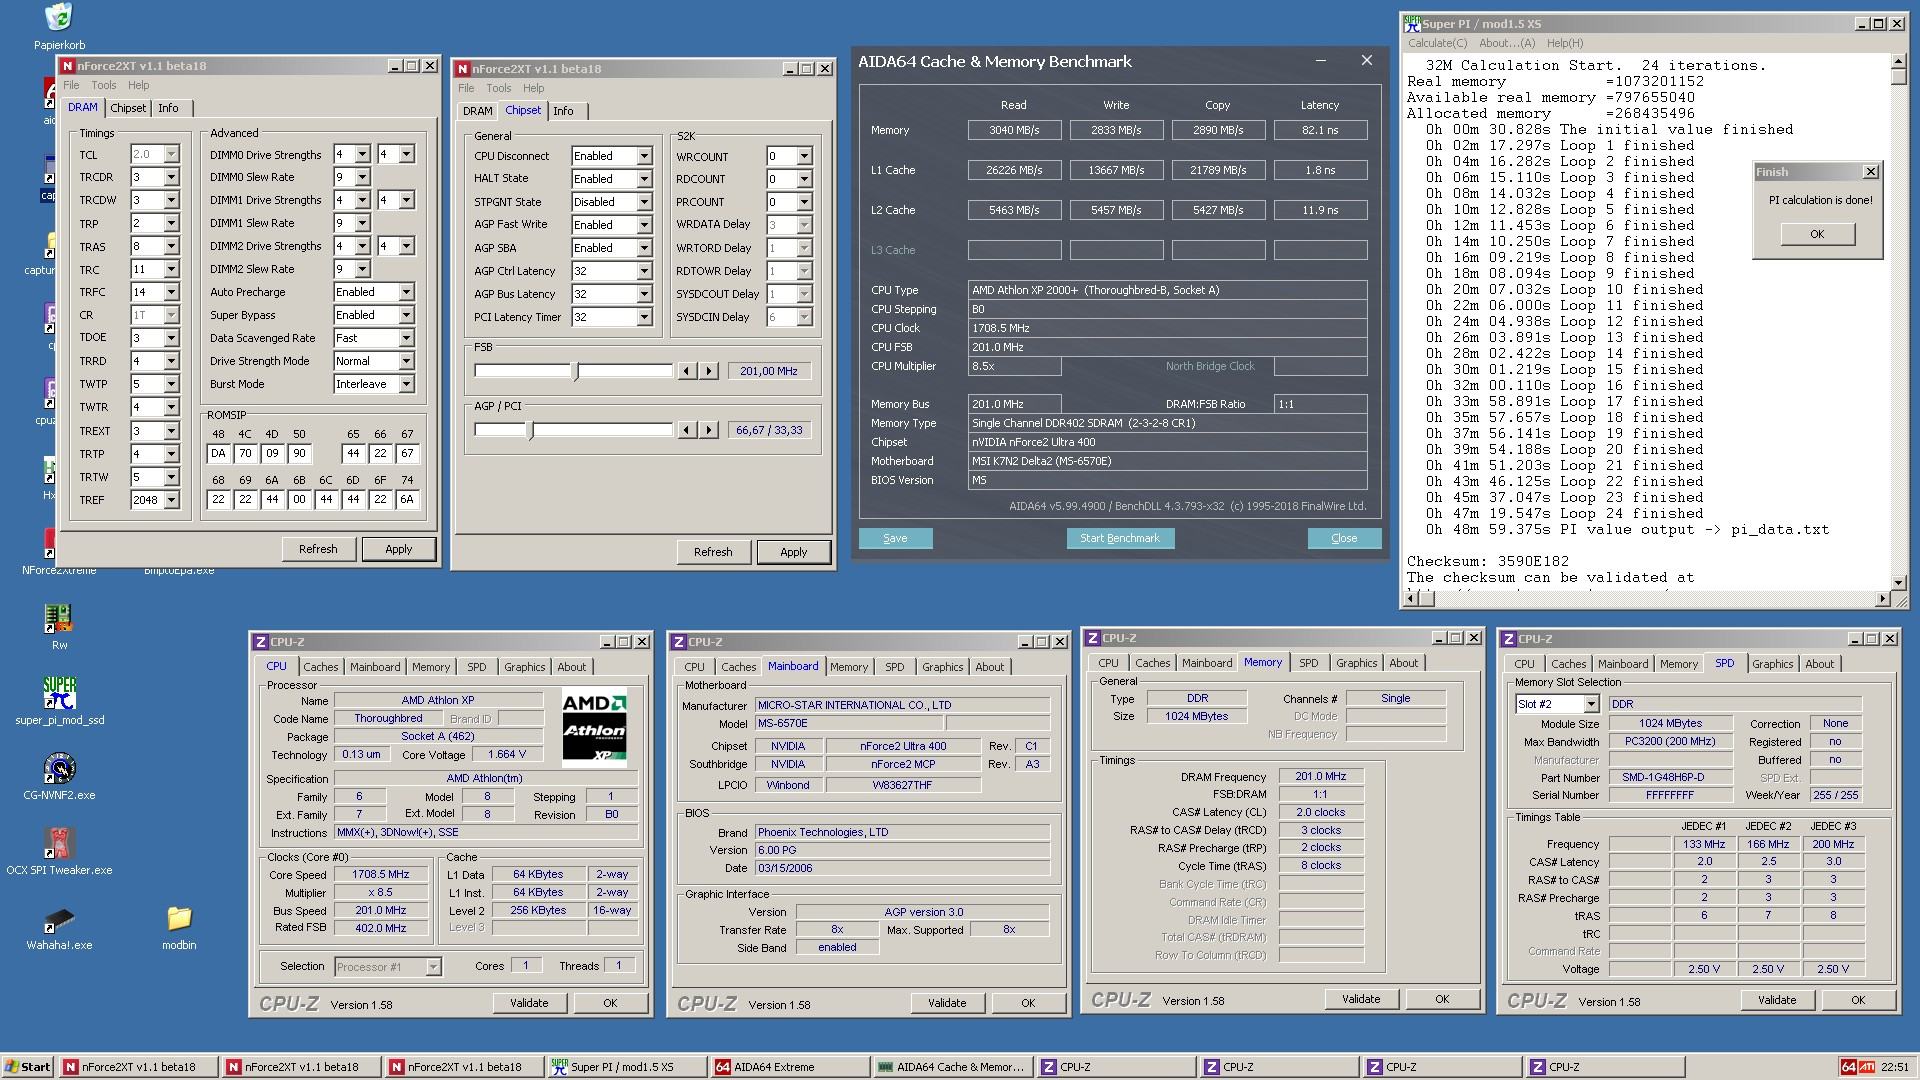
Task: Switch to AIDA64 Extreme taskbar item
Action: pyautogui.click(x=789, y=1067)
